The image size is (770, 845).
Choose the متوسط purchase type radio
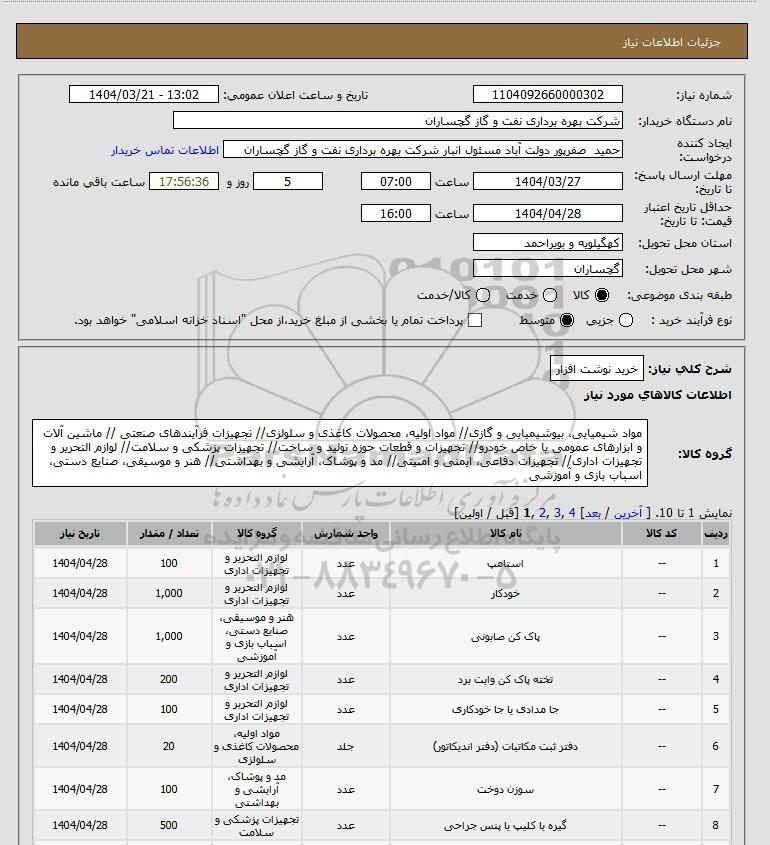point(567,321)
